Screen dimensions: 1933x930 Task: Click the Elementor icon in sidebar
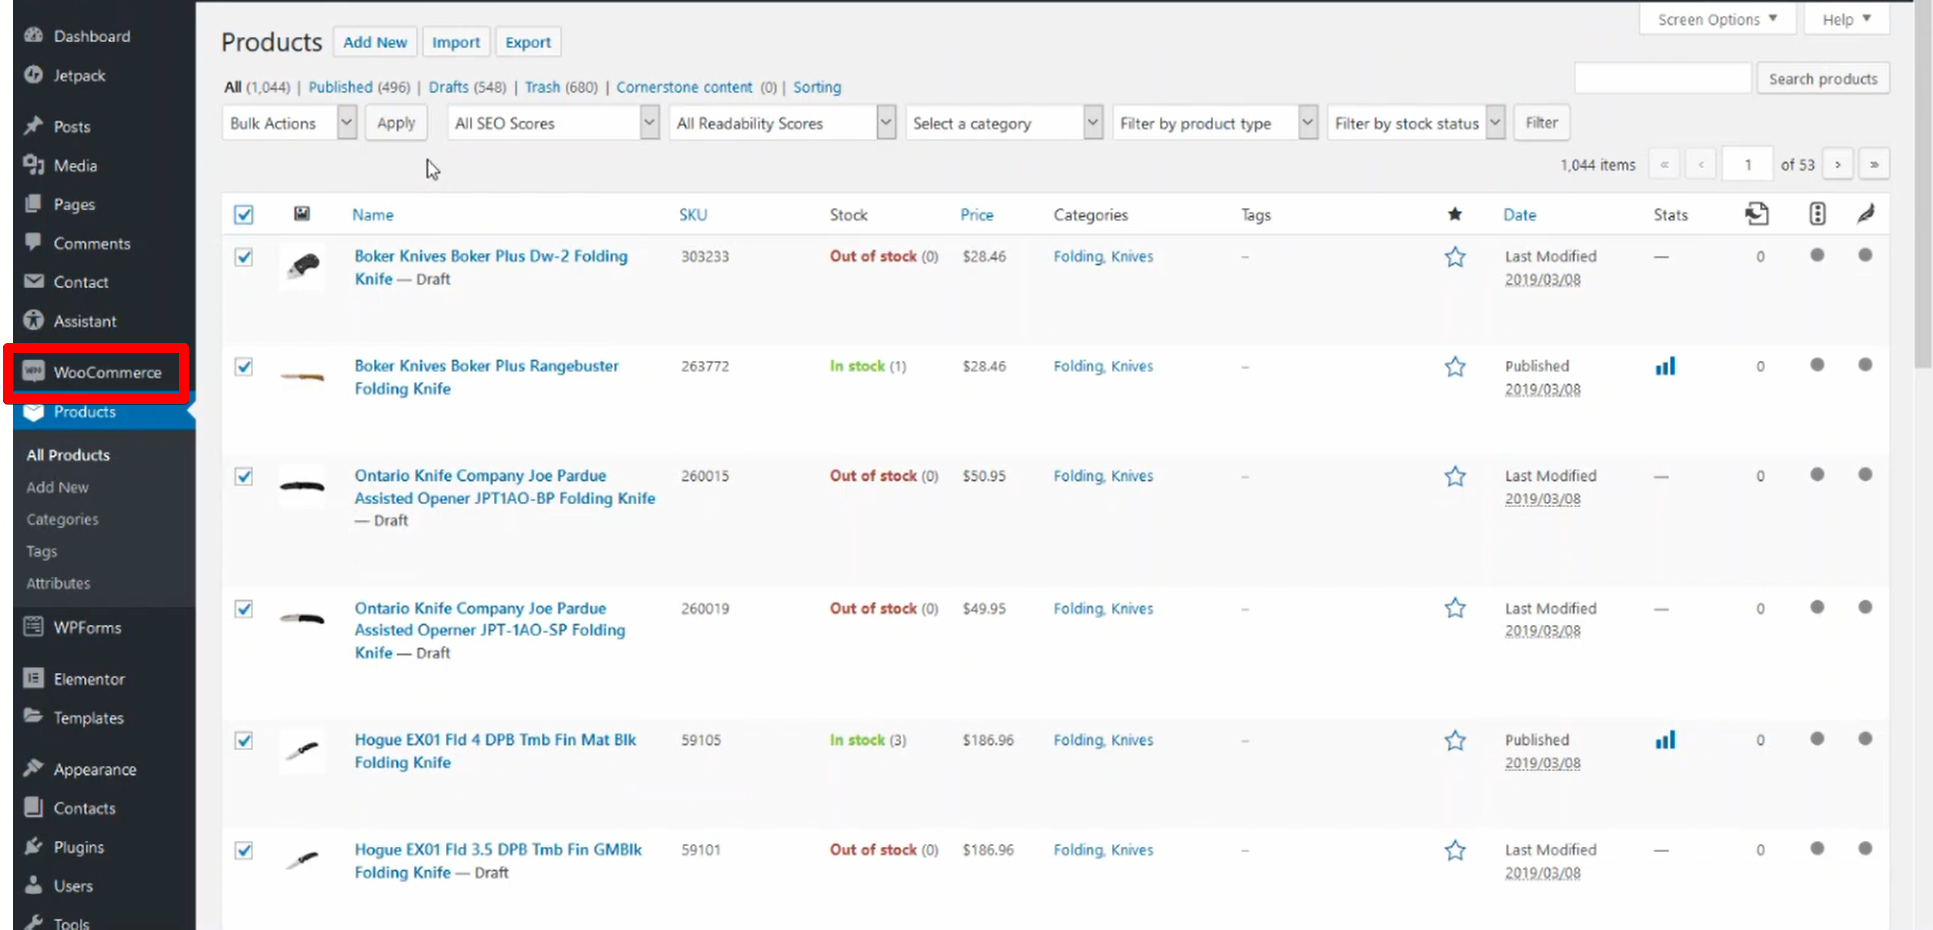(x=34, y=679)
